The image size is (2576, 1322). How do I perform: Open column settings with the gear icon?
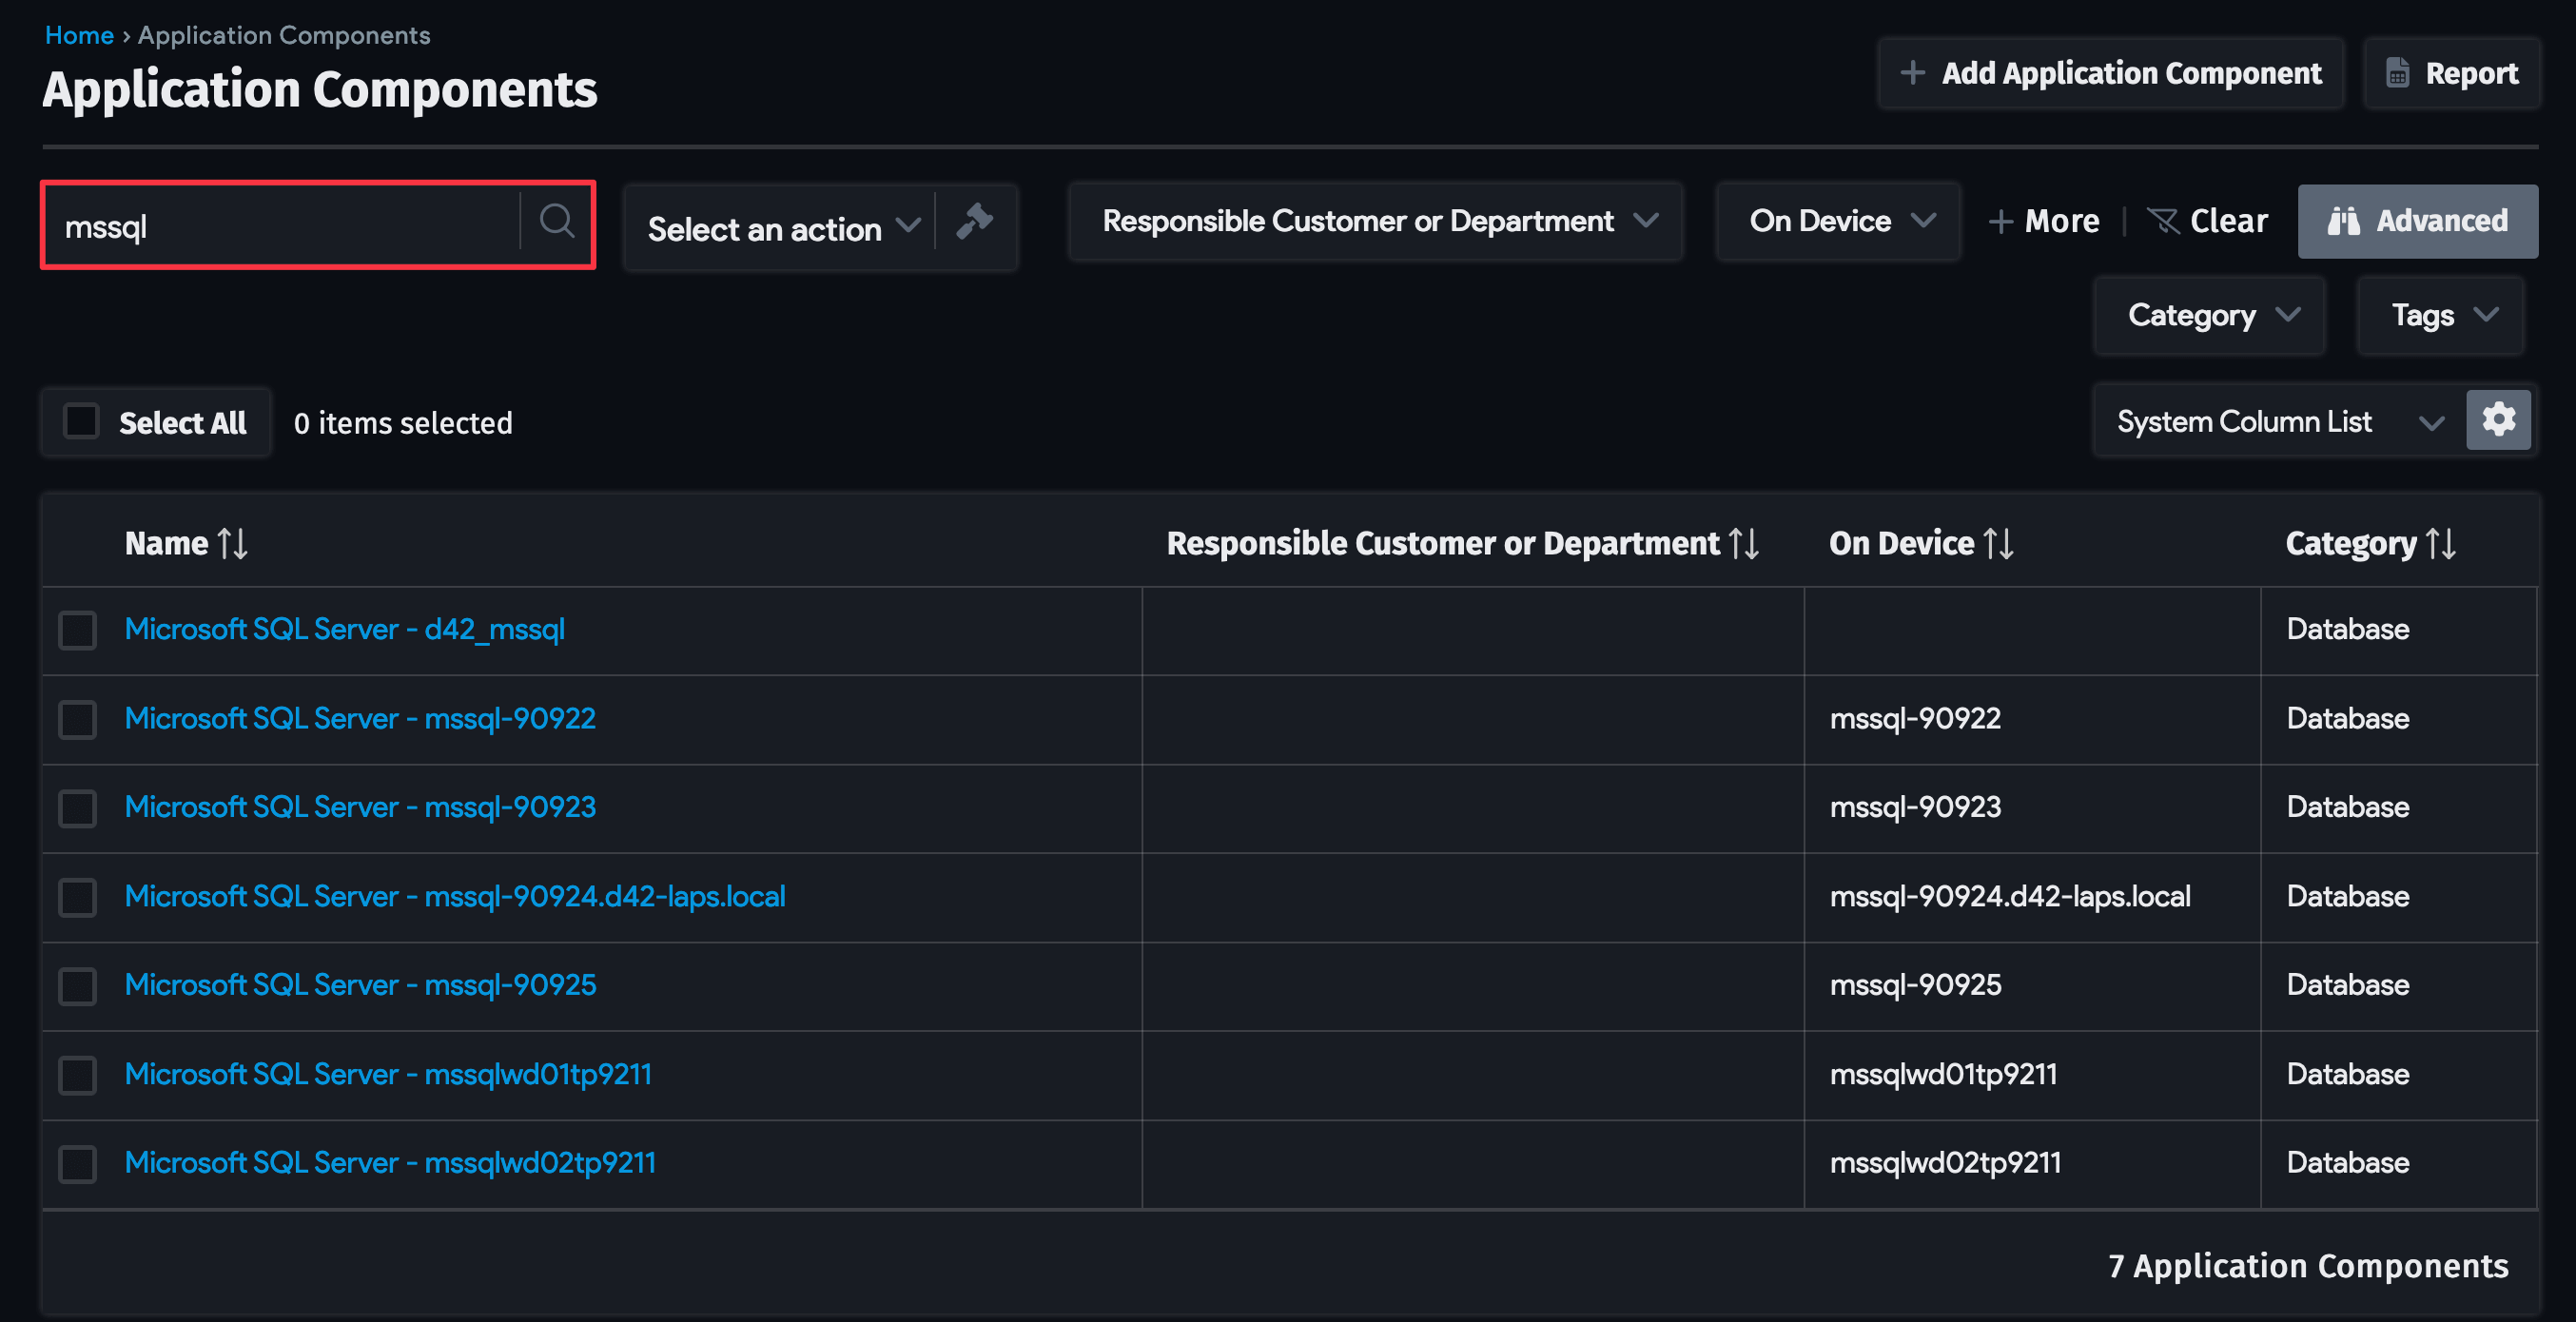(2498, 420)
